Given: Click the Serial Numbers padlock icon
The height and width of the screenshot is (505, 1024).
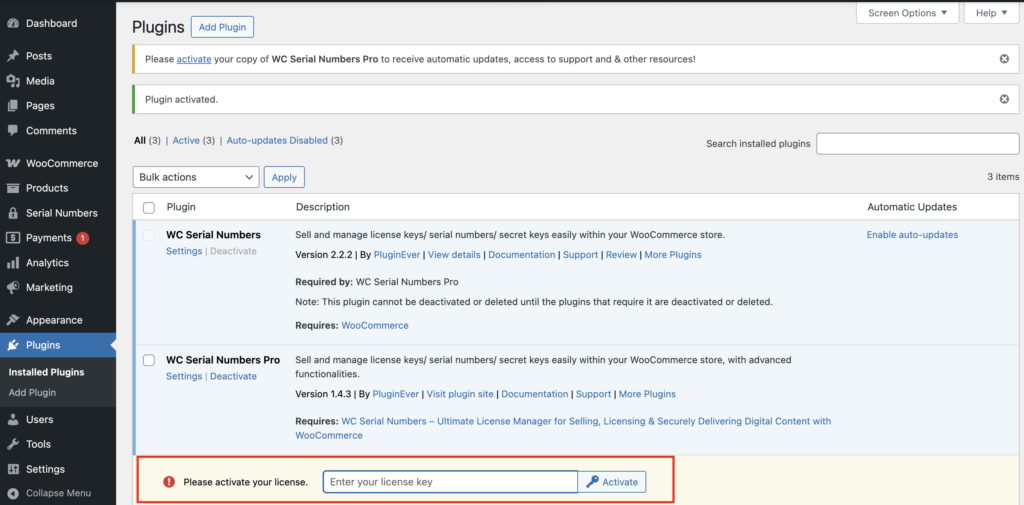Looking at the screenshot, I should [12, 213].
